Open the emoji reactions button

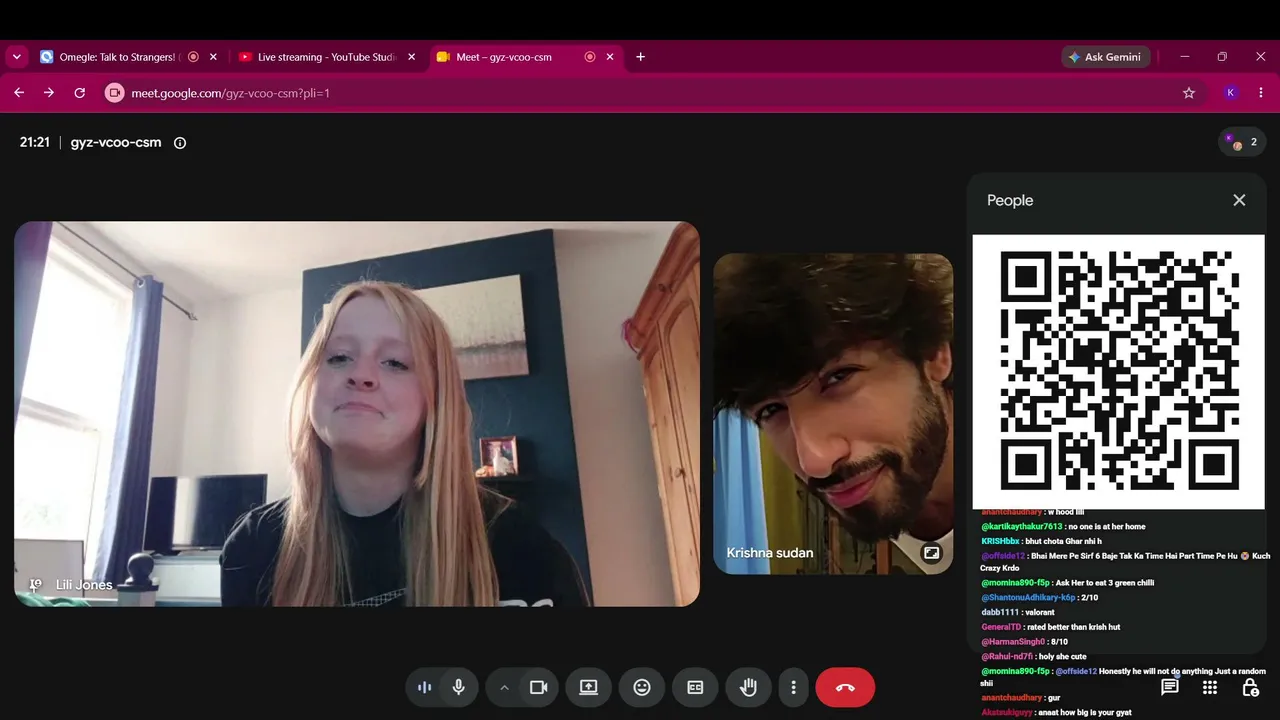642,687
